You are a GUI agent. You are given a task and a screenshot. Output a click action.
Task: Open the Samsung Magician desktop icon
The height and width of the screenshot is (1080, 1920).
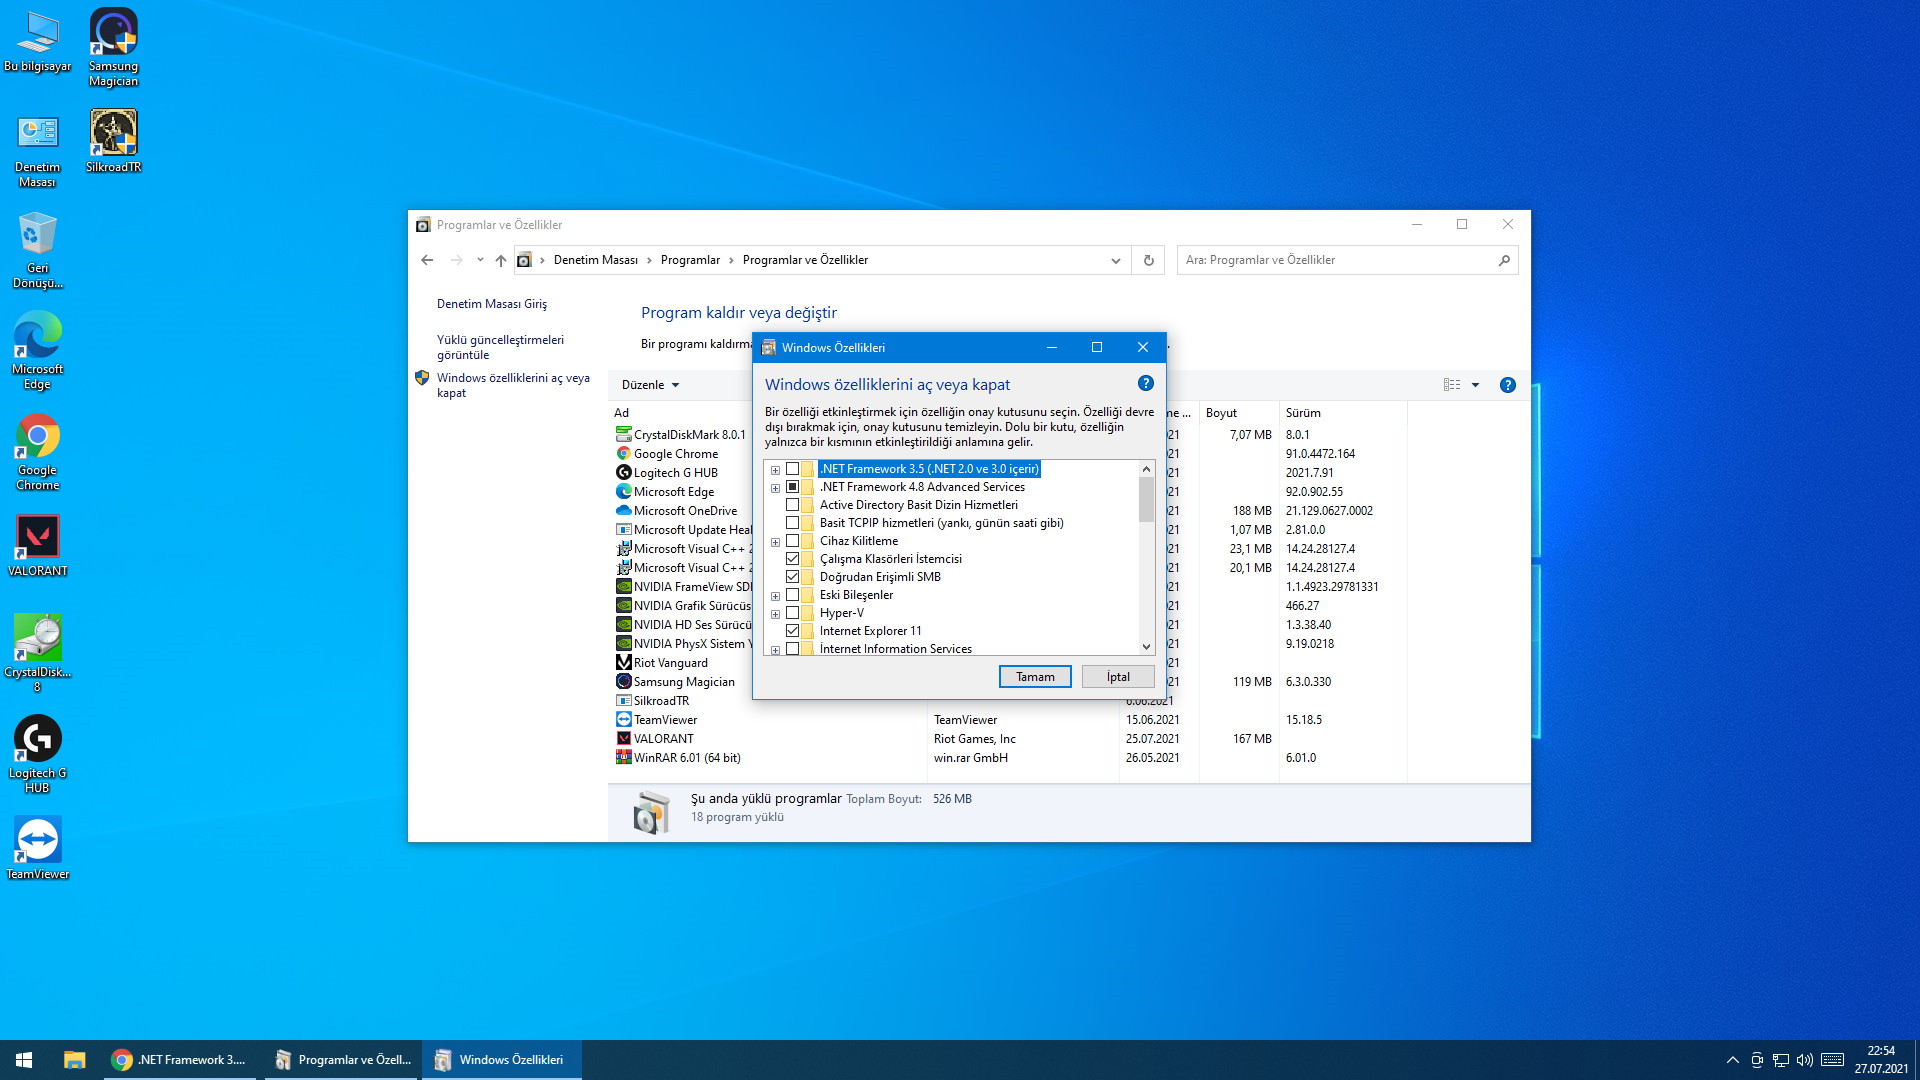pyautogui.click(x=113, y=47)
